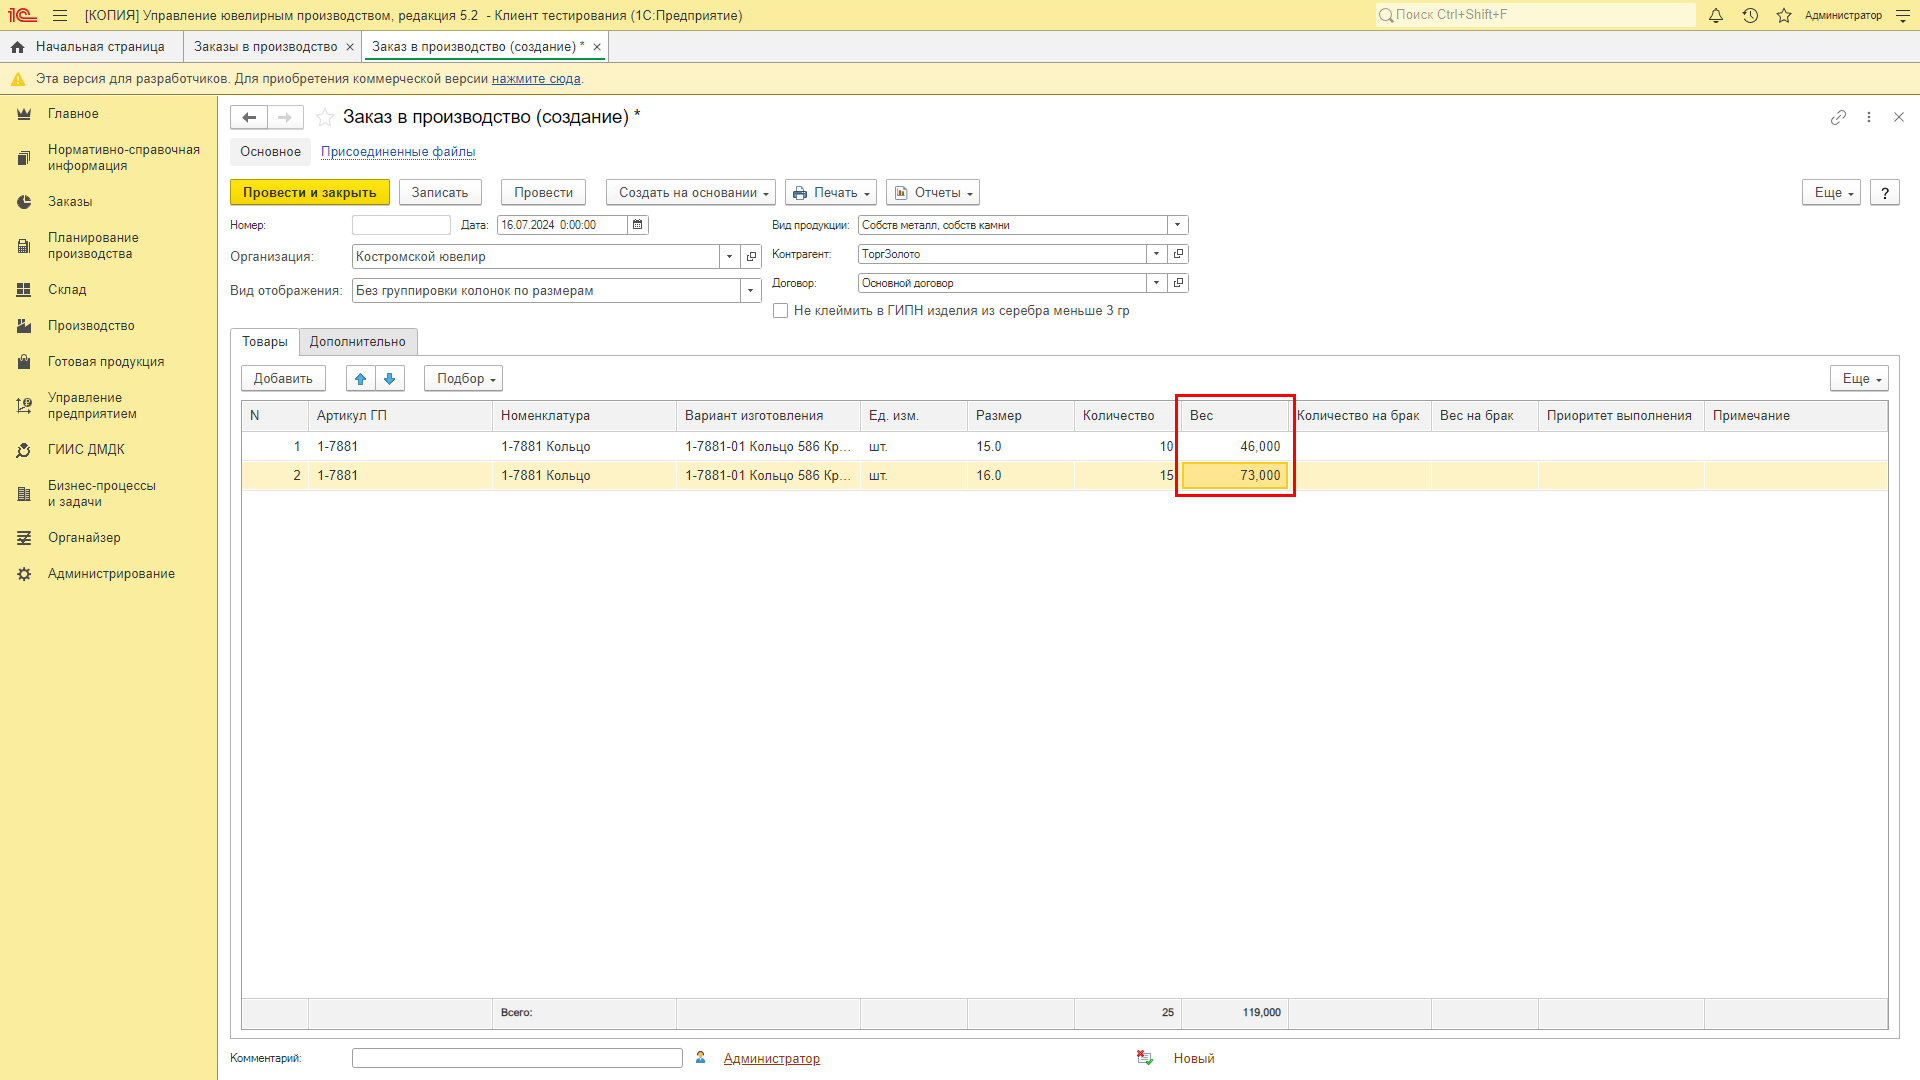This screenshot has width=1920, height=1080.
Task: Copy link to document icon
Action: pyautogui.click(x=1838, y=117)
